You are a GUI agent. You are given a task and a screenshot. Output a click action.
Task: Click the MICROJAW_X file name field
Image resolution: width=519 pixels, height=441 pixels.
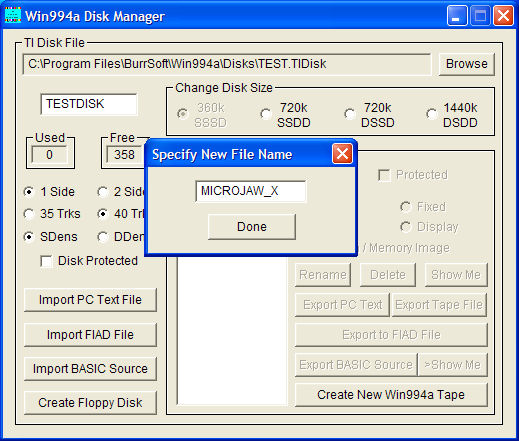[250, 191]
